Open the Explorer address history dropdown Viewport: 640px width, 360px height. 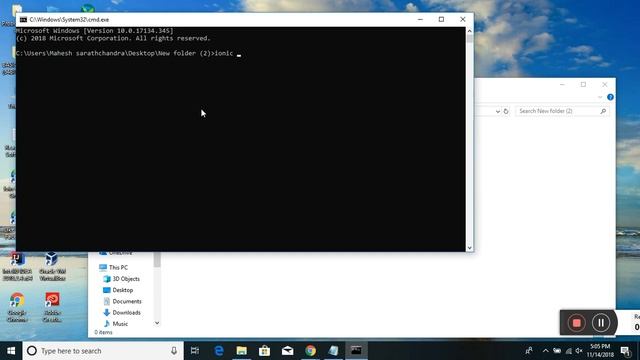498,111
